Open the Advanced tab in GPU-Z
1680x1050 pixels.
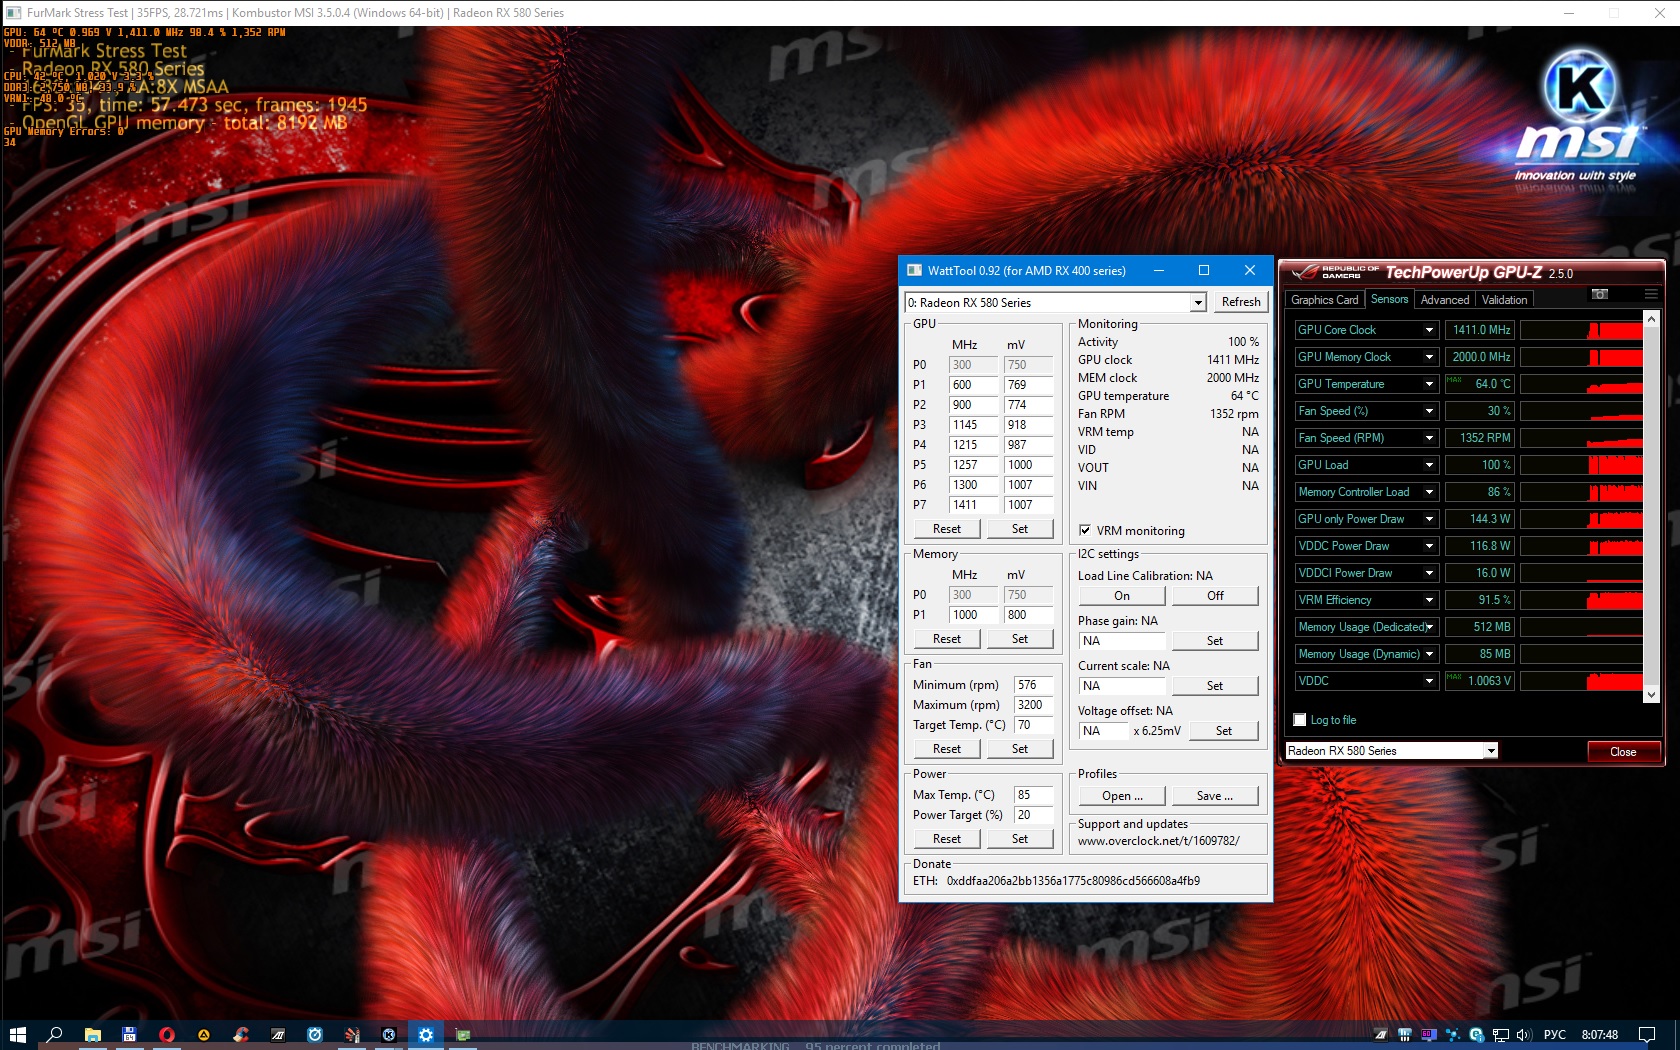[1445, 300]
